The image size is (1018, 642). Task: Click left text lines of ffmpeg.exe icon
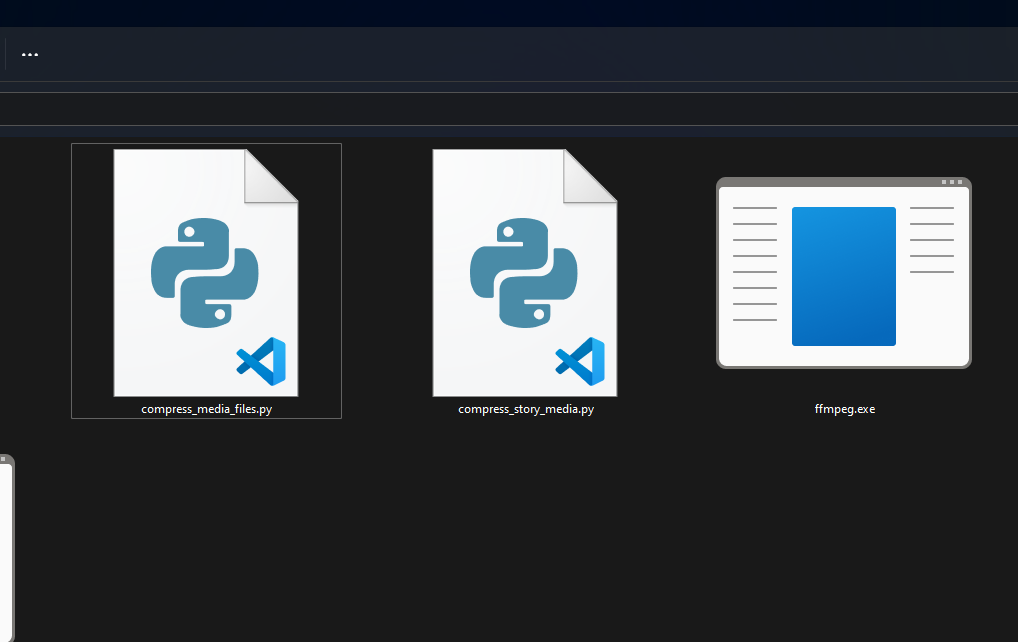pos(755,264)
